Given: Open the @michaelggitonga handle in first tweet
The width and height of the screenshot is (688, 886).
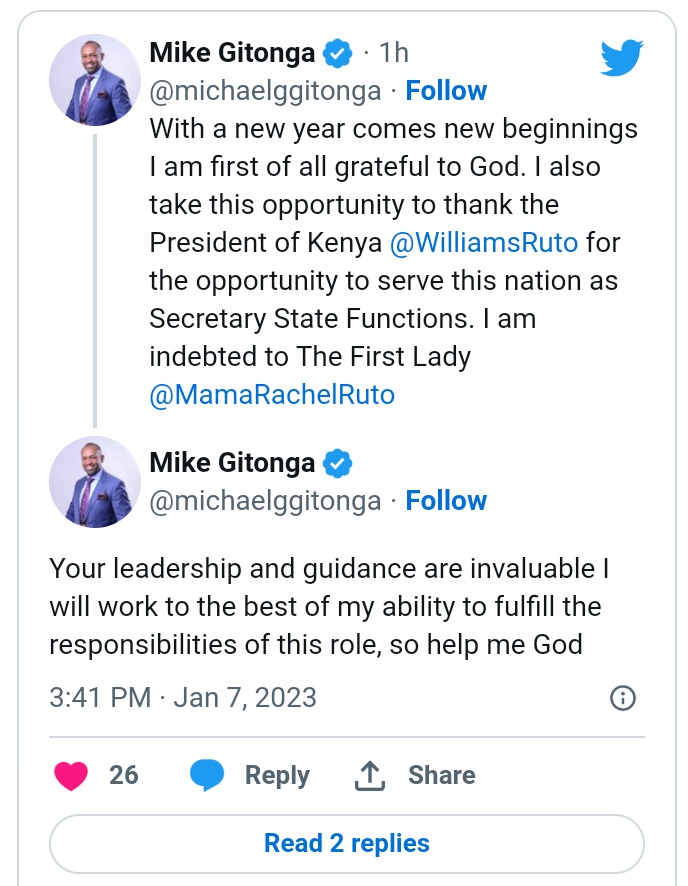Looking at the screenshot, I should 265,92.
